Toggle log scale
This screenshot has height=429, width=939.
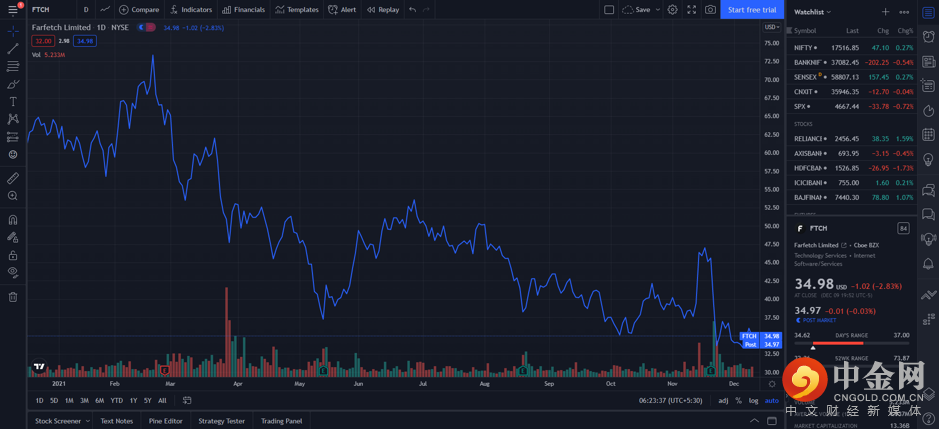click(753, 400)
